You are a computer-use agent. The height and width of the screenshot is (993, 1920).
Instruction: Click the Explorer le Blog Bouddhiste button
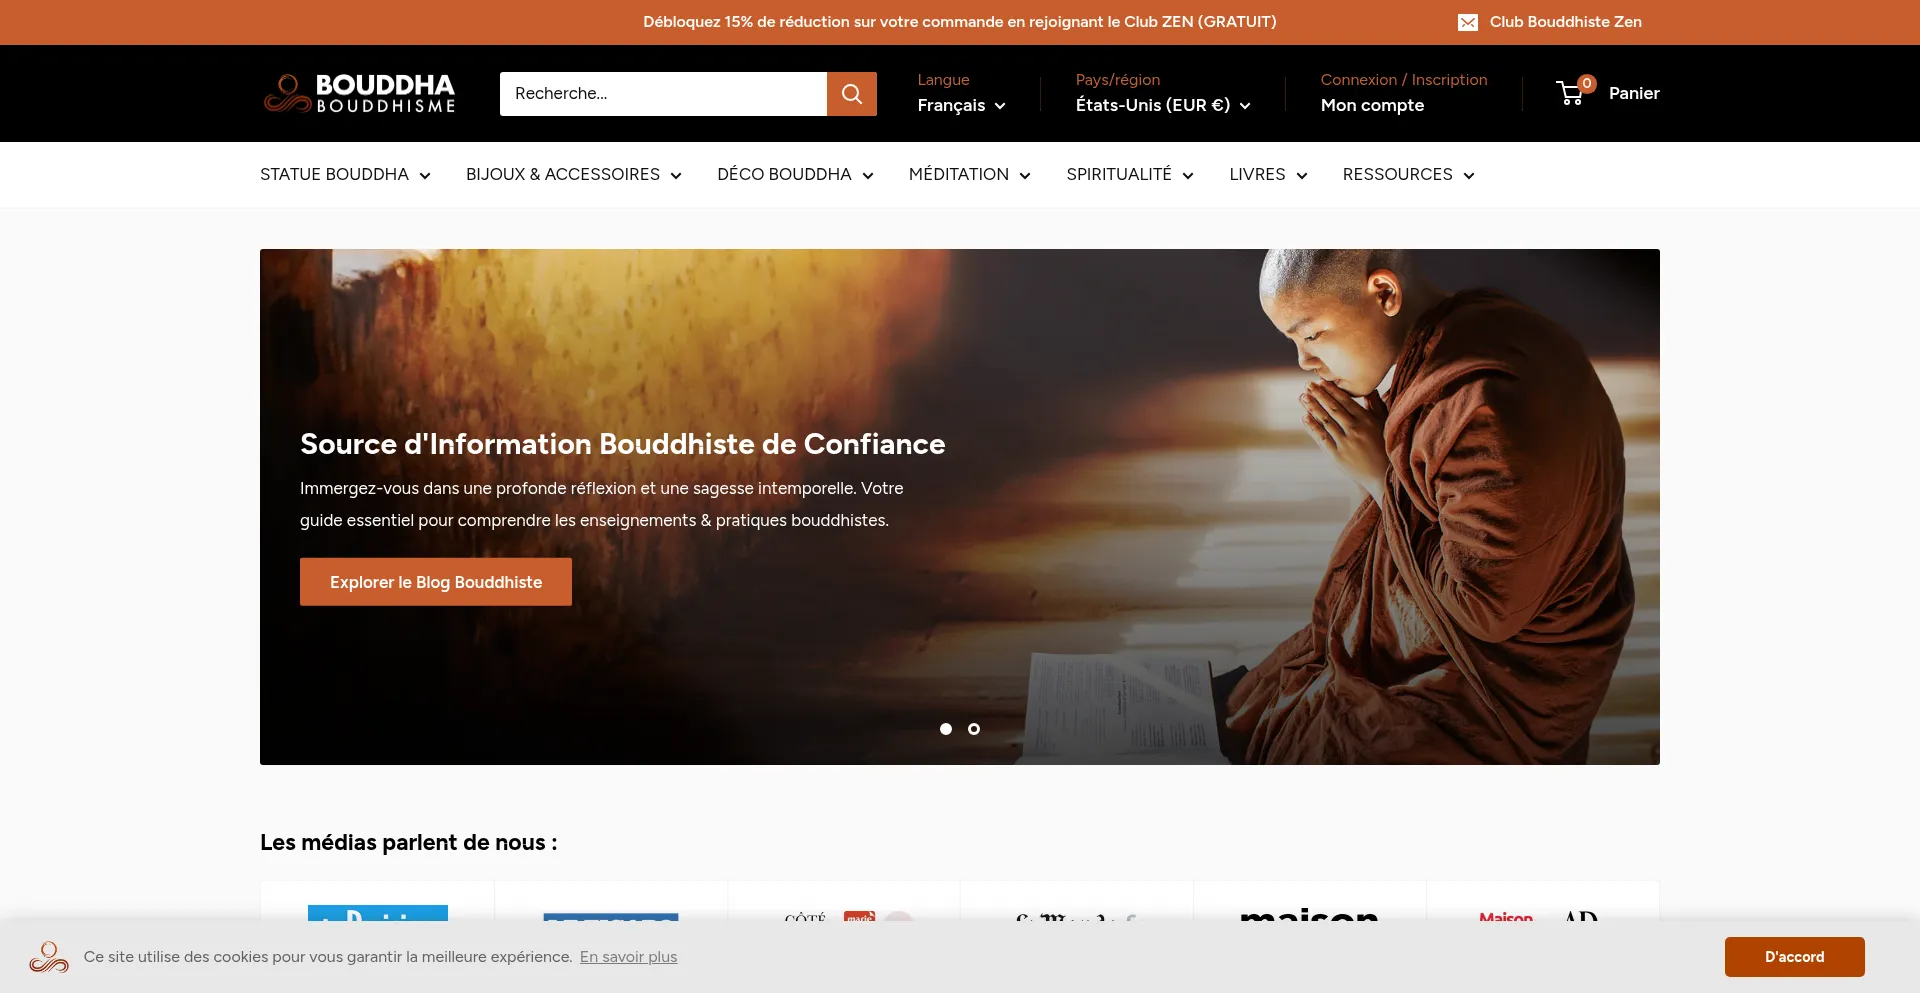click(x=436, y=582)
